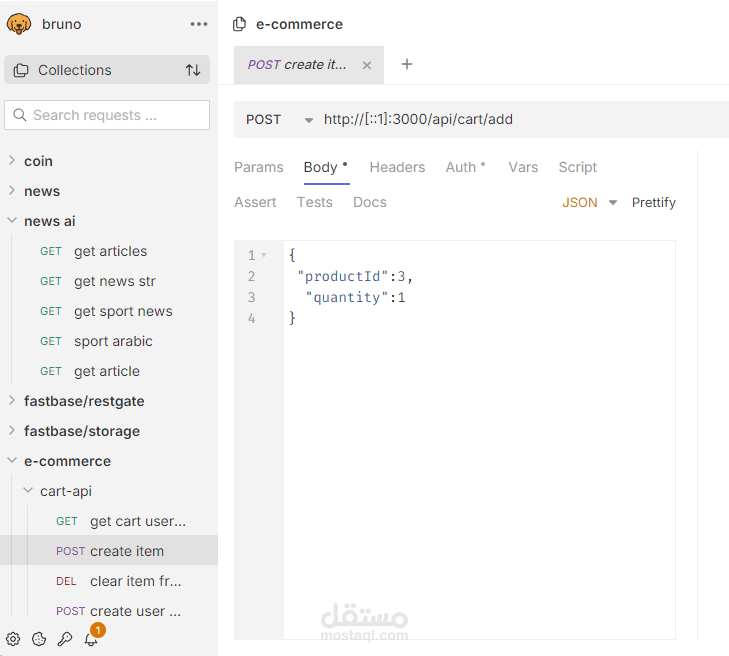Expand the fastbase/storage collection

(x=12, y=431)
